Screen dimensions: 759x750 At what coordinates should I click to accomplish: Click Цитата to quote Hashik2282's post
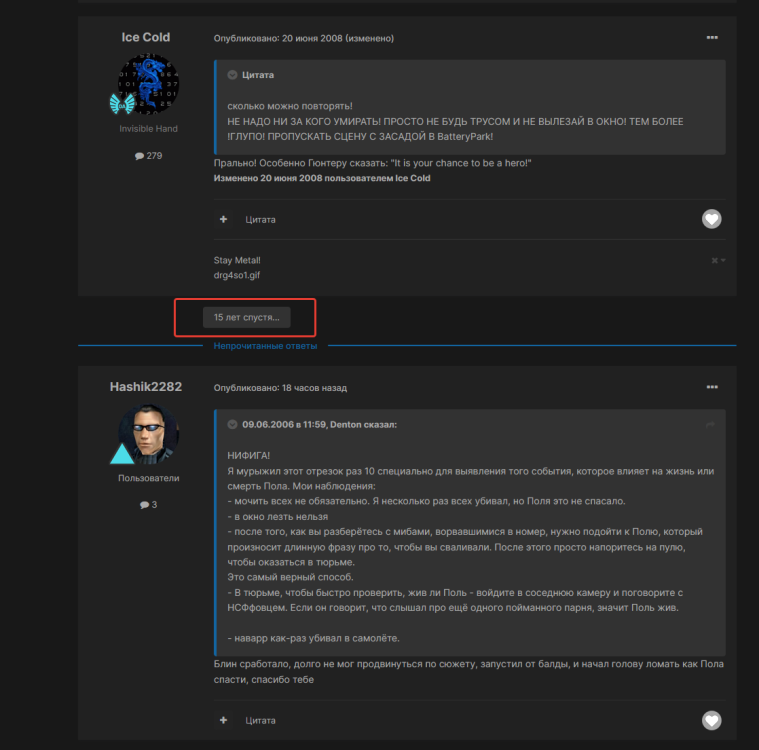259,720
